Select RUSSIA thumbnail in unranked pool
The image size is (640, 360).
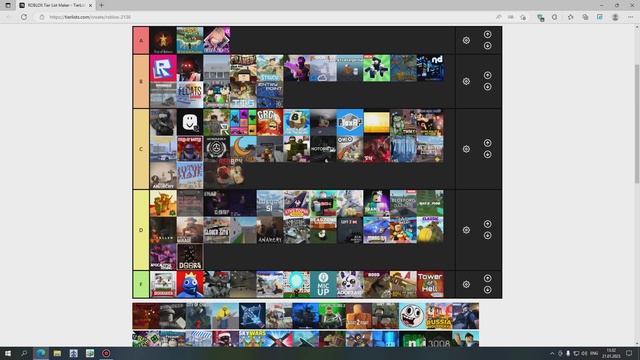click(439, 316)
